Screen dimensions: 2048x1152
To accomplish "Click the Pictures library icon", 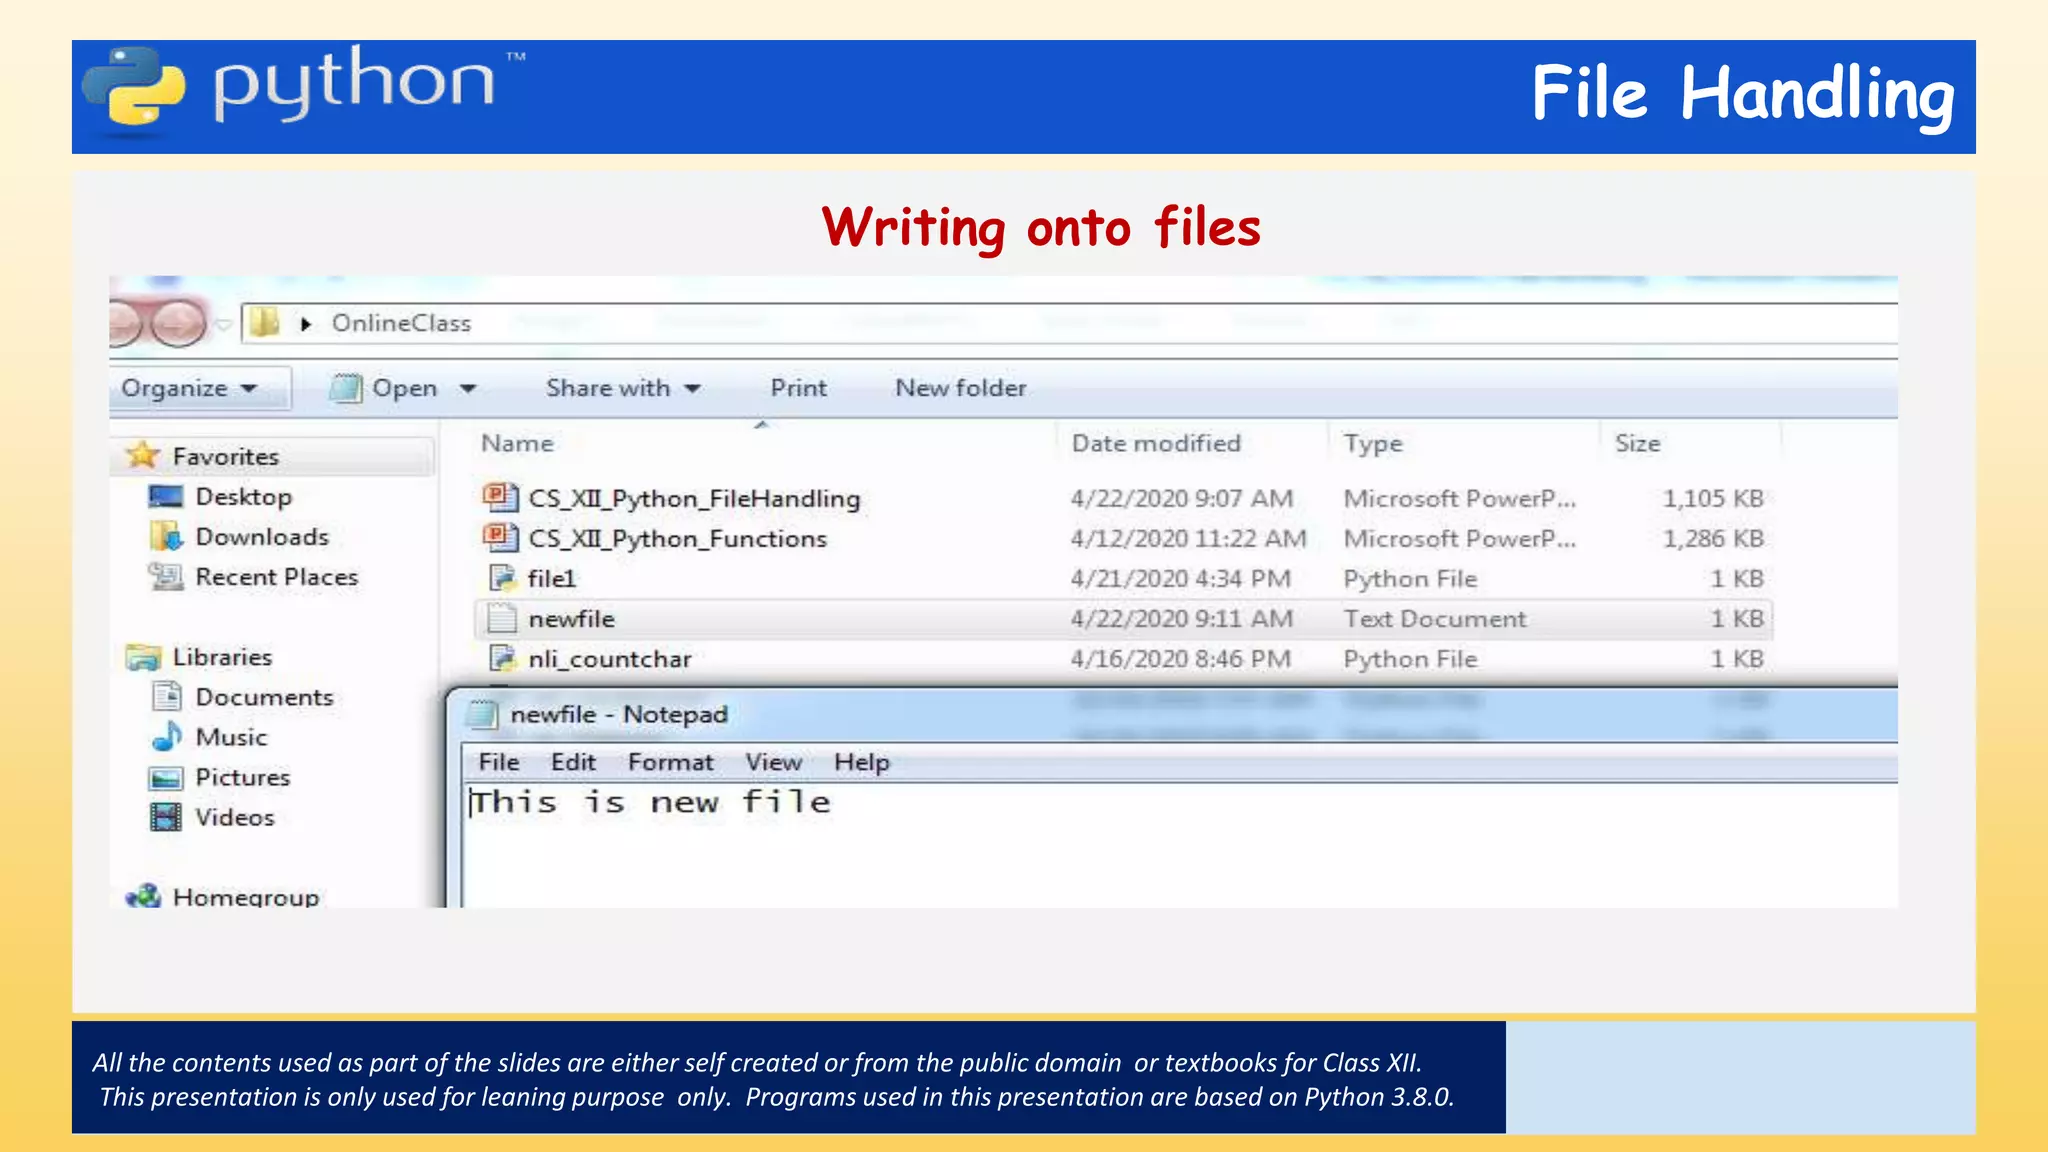I will click(166, 778).
